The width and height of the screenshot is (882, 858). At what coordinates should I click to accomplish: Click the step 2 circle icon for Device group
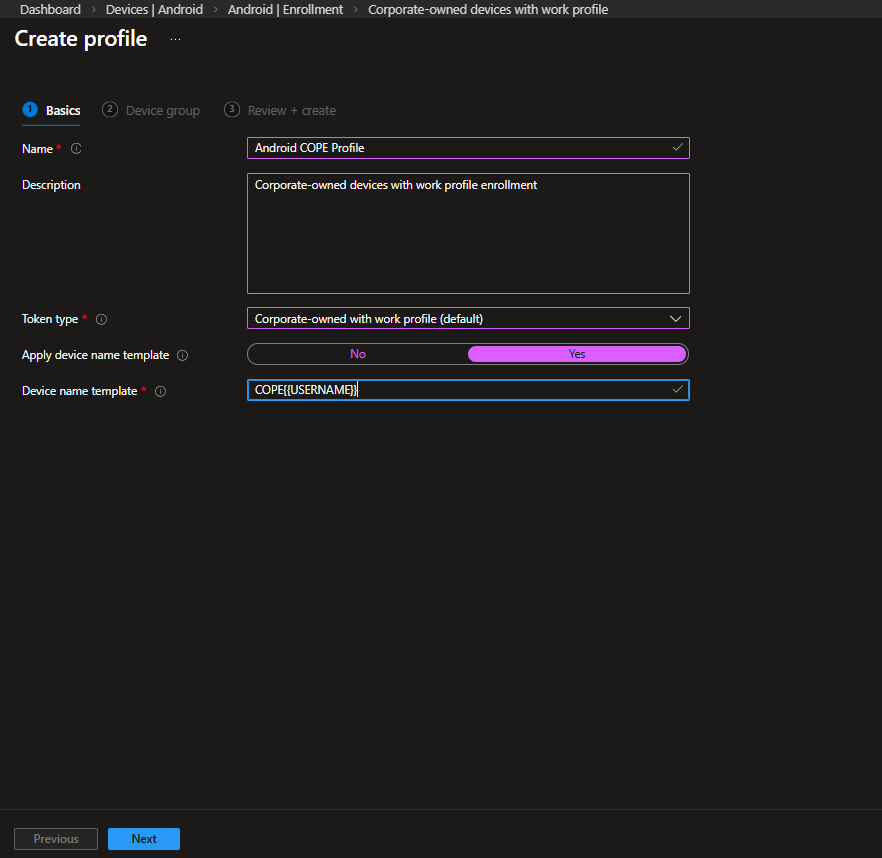point(110,110)
